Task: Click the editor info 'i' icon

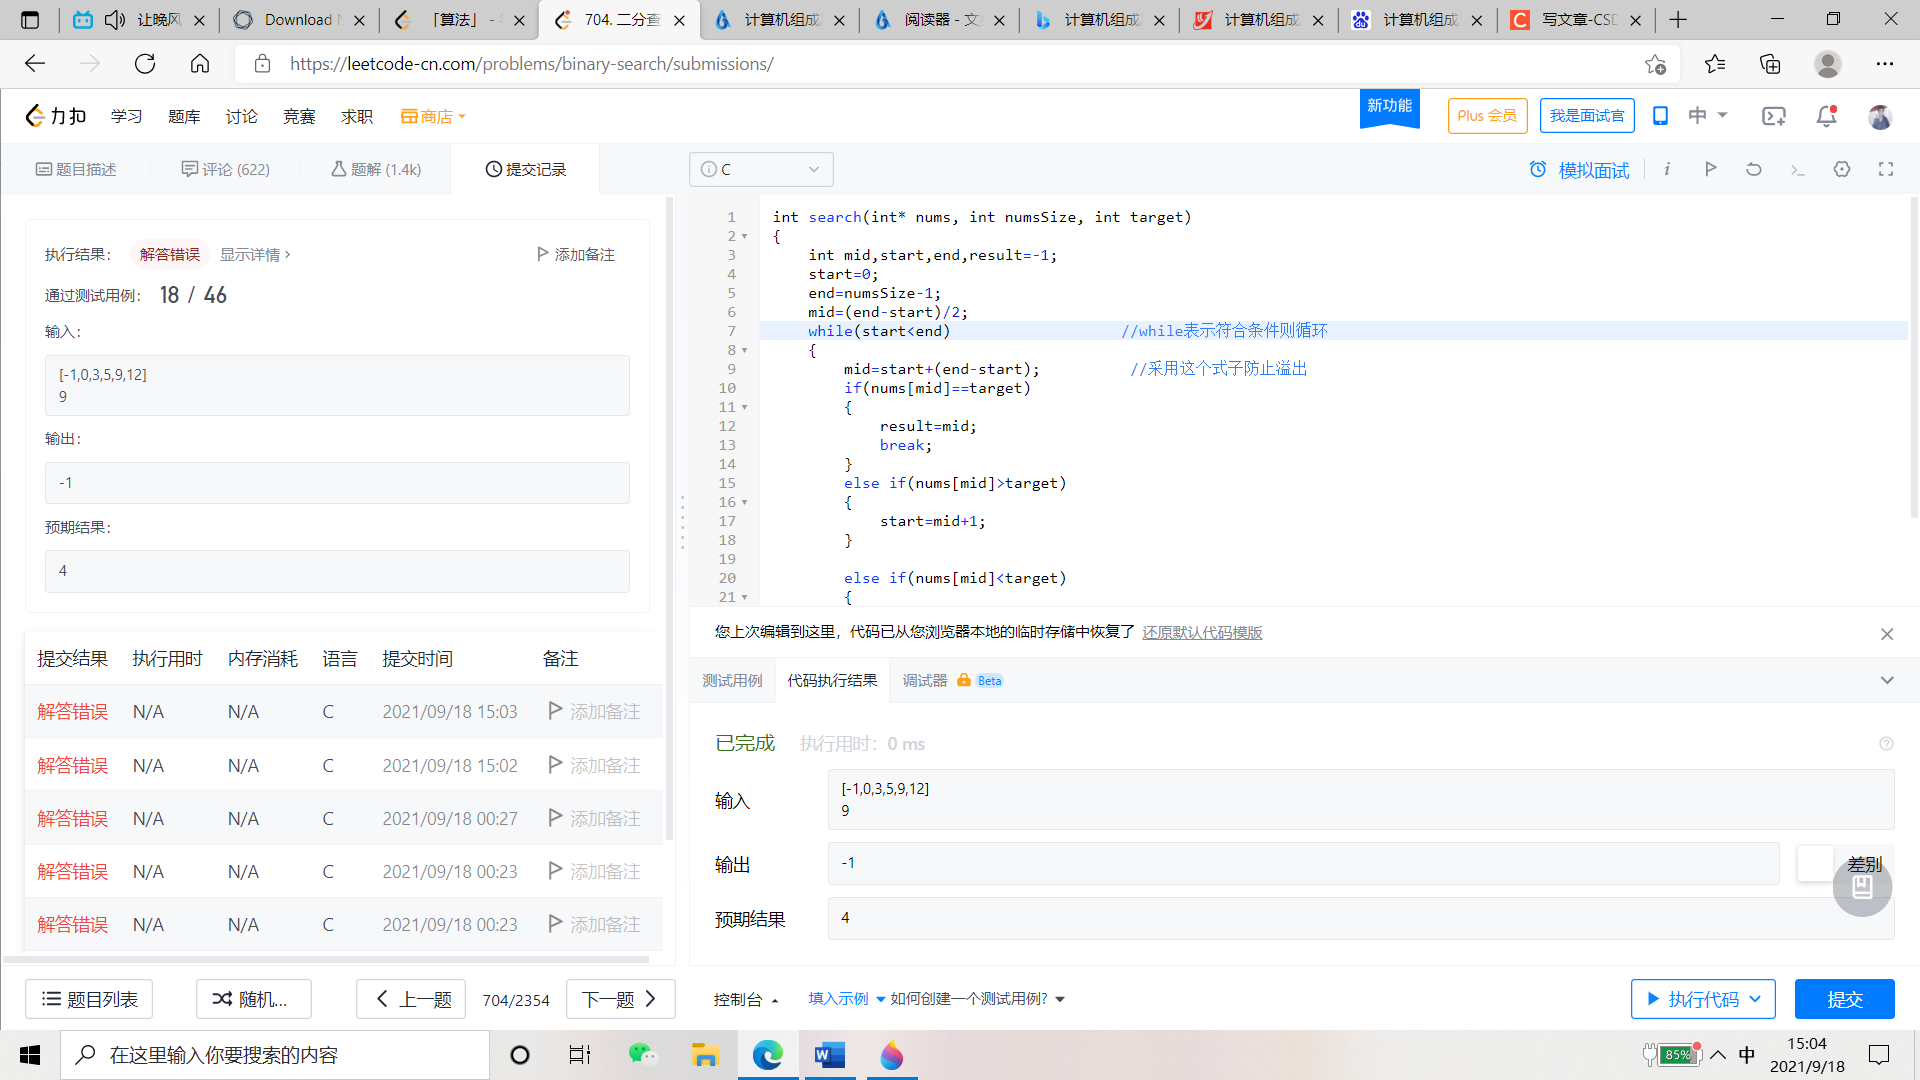Action: tap(1667, 169)
